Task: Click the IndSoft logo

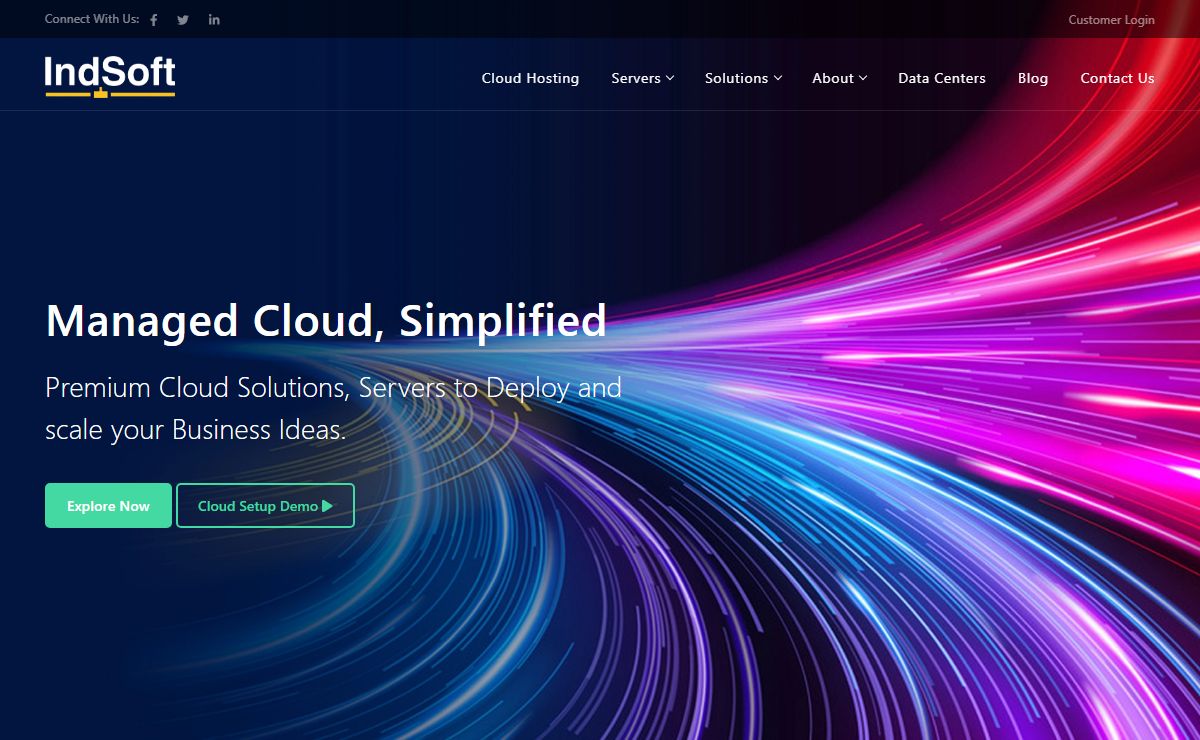Action: pos(110,76)
